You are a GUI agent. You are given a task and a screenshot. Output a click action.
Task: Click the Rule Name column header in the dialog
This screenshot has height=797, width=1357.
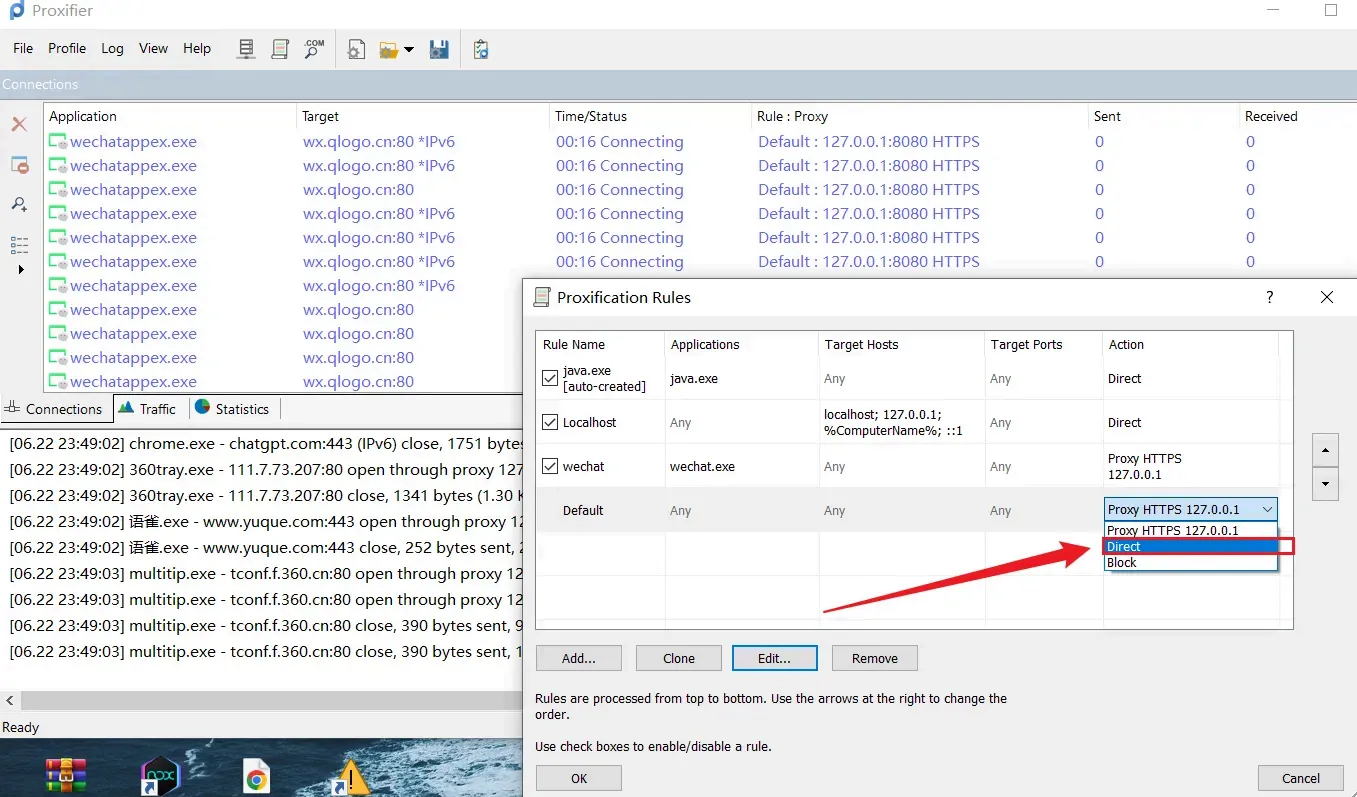point(600,344)
